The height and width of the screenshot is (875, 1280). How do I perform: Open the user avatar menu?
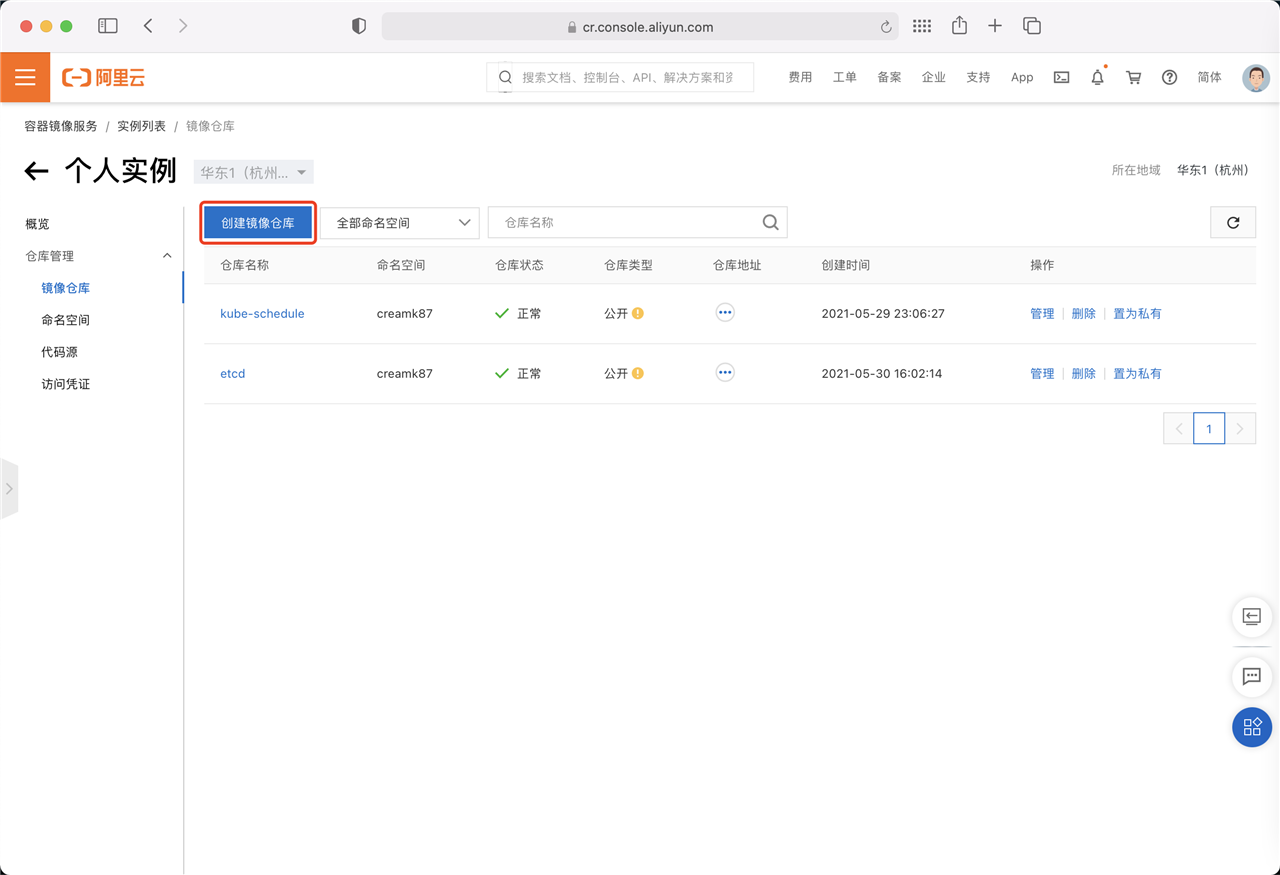(1256, 78)
